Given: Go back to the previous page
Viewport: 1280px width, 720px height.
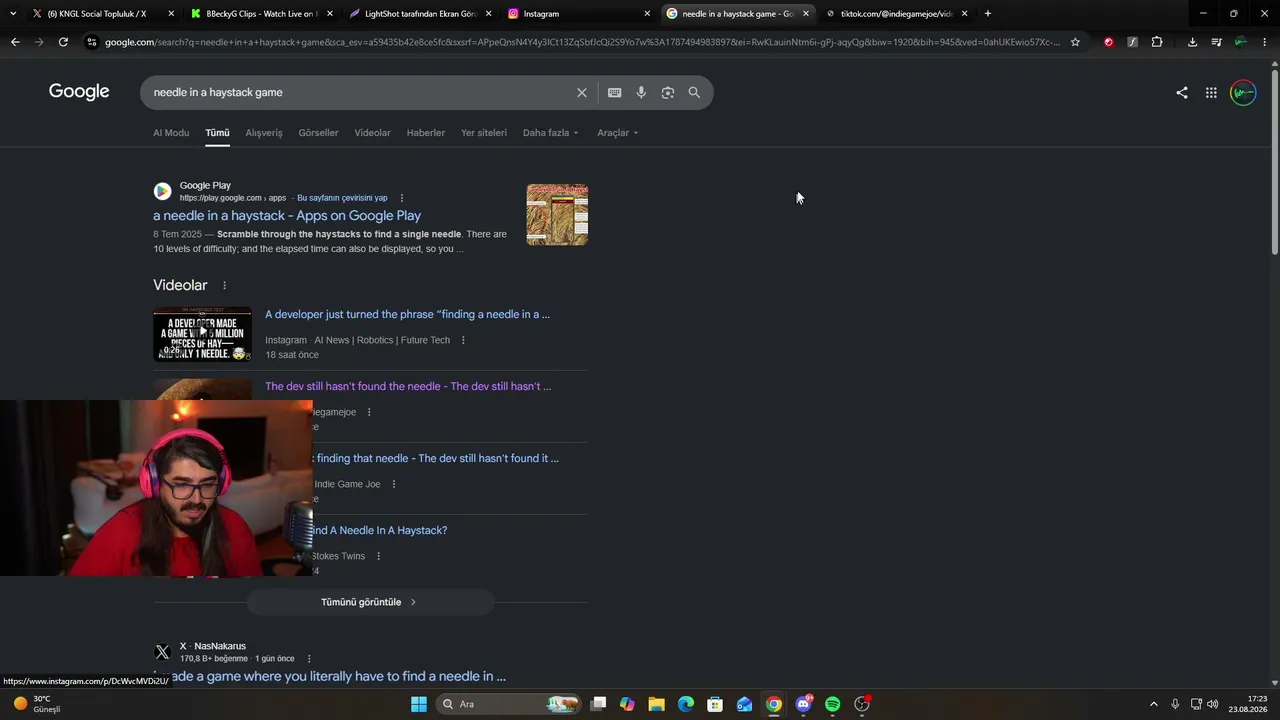Looking at the screenshot, I should click(x=15, y=42).
